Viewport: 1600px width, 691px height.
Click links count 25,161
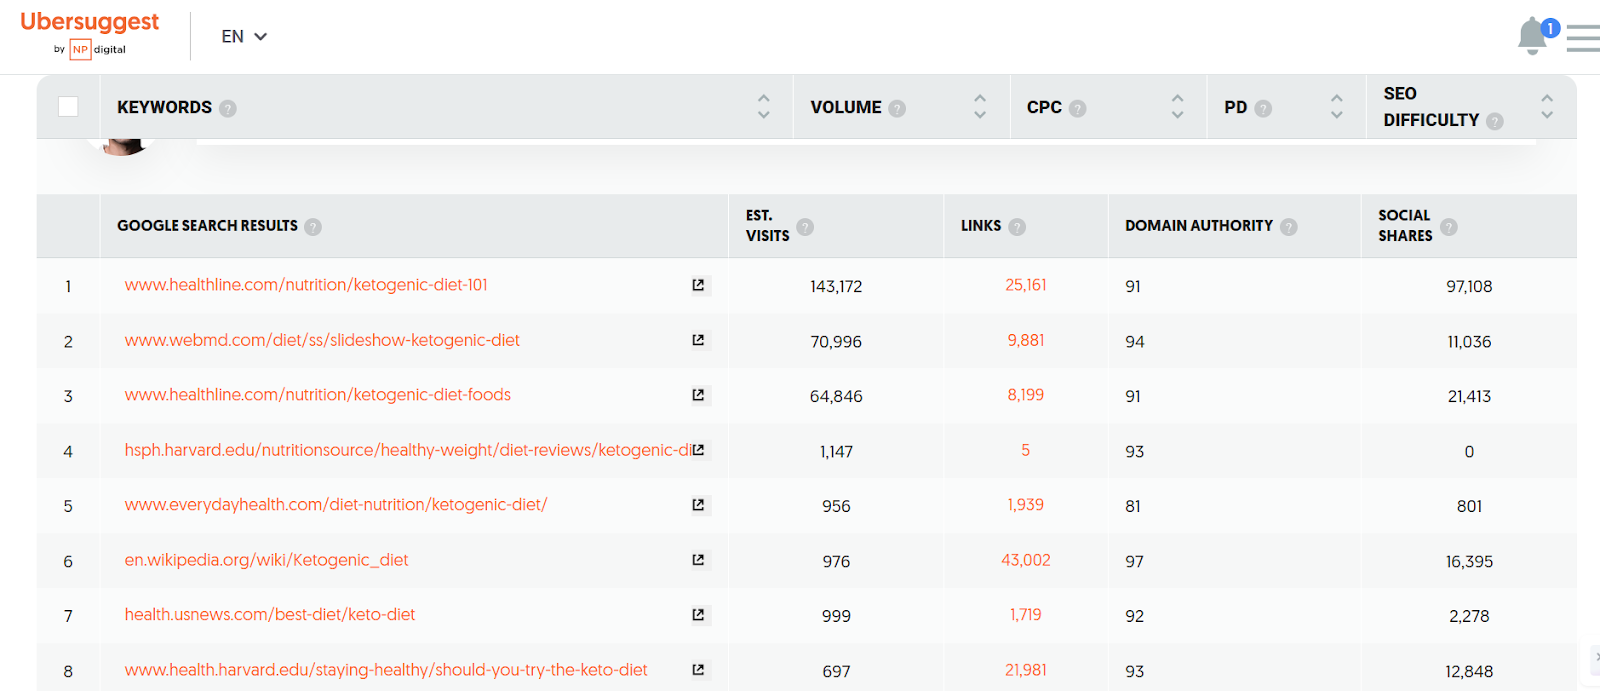1026,285
